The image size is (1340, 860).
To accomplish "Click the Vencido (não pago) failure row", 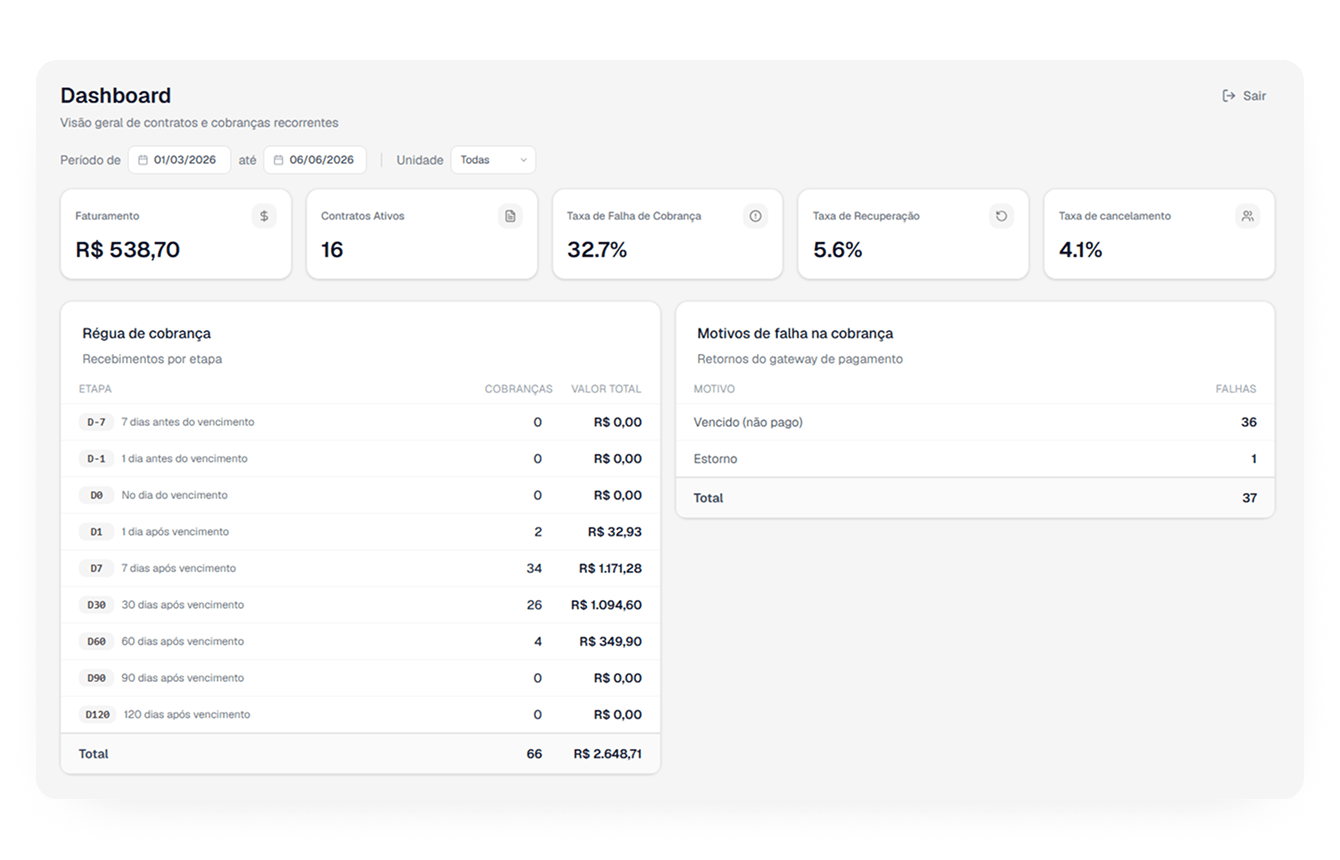I will [x=975, y=422].
